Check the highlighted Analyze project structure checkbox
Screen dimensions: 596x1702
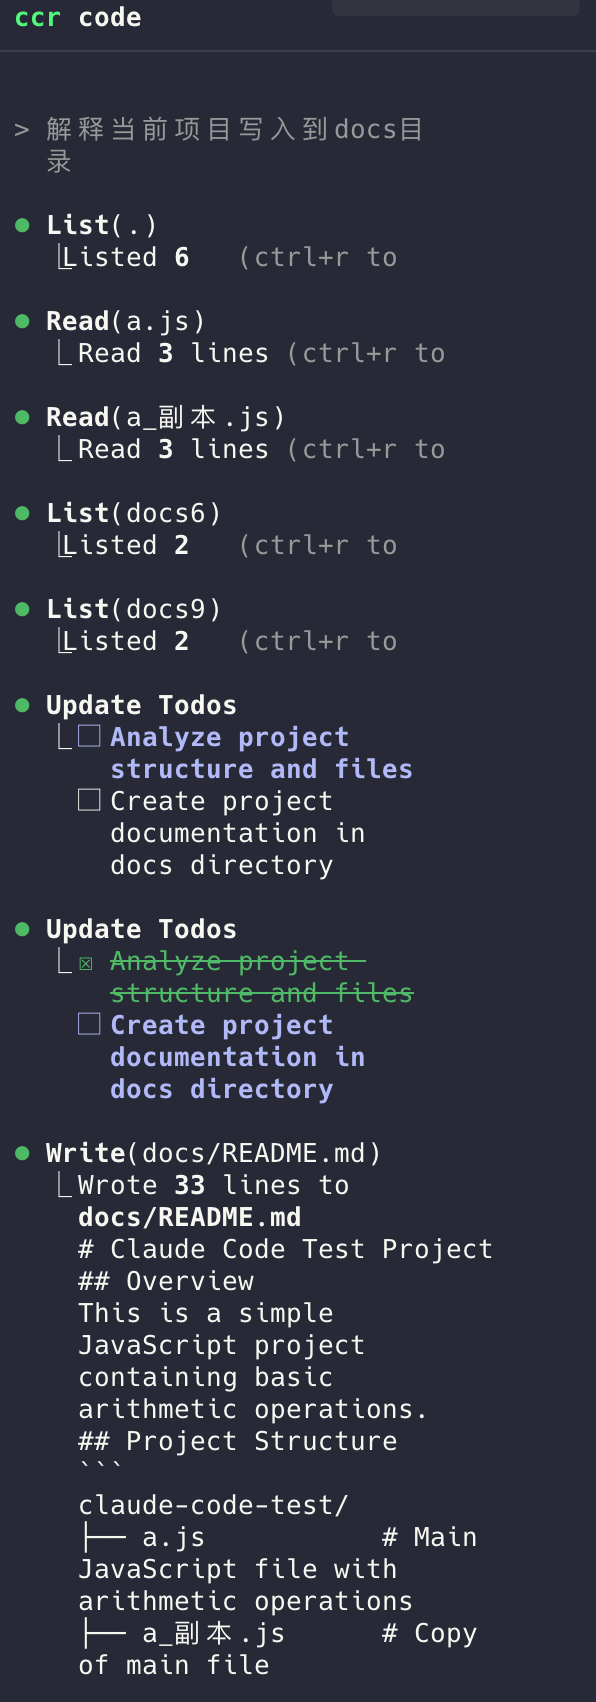pyautogui.click(x=89, y=737)
